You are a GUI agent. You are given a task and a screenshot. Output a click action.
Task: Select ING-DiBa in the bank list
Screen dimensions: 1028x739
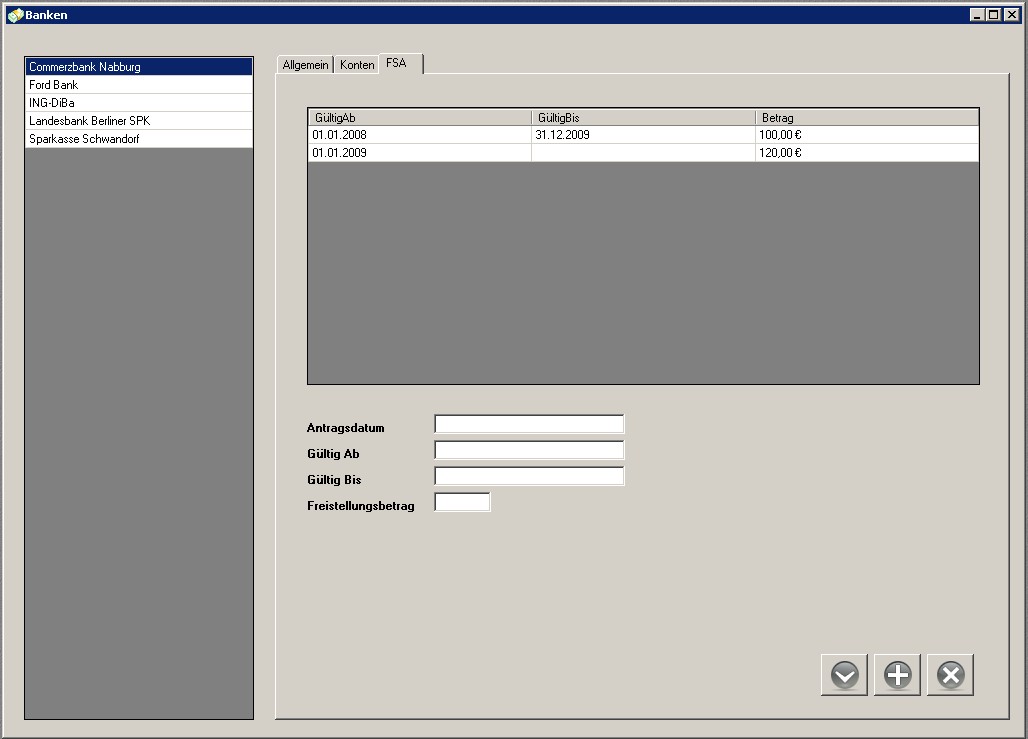pos(139,102)
